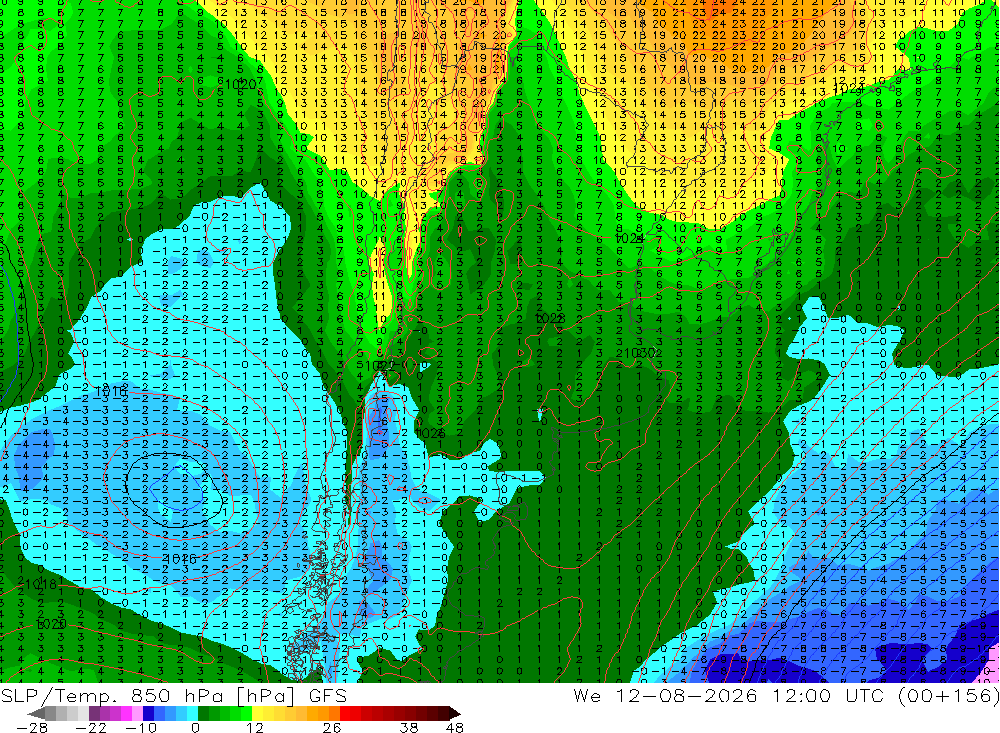Click the dark purple swatch above -22

pos(94,713)
